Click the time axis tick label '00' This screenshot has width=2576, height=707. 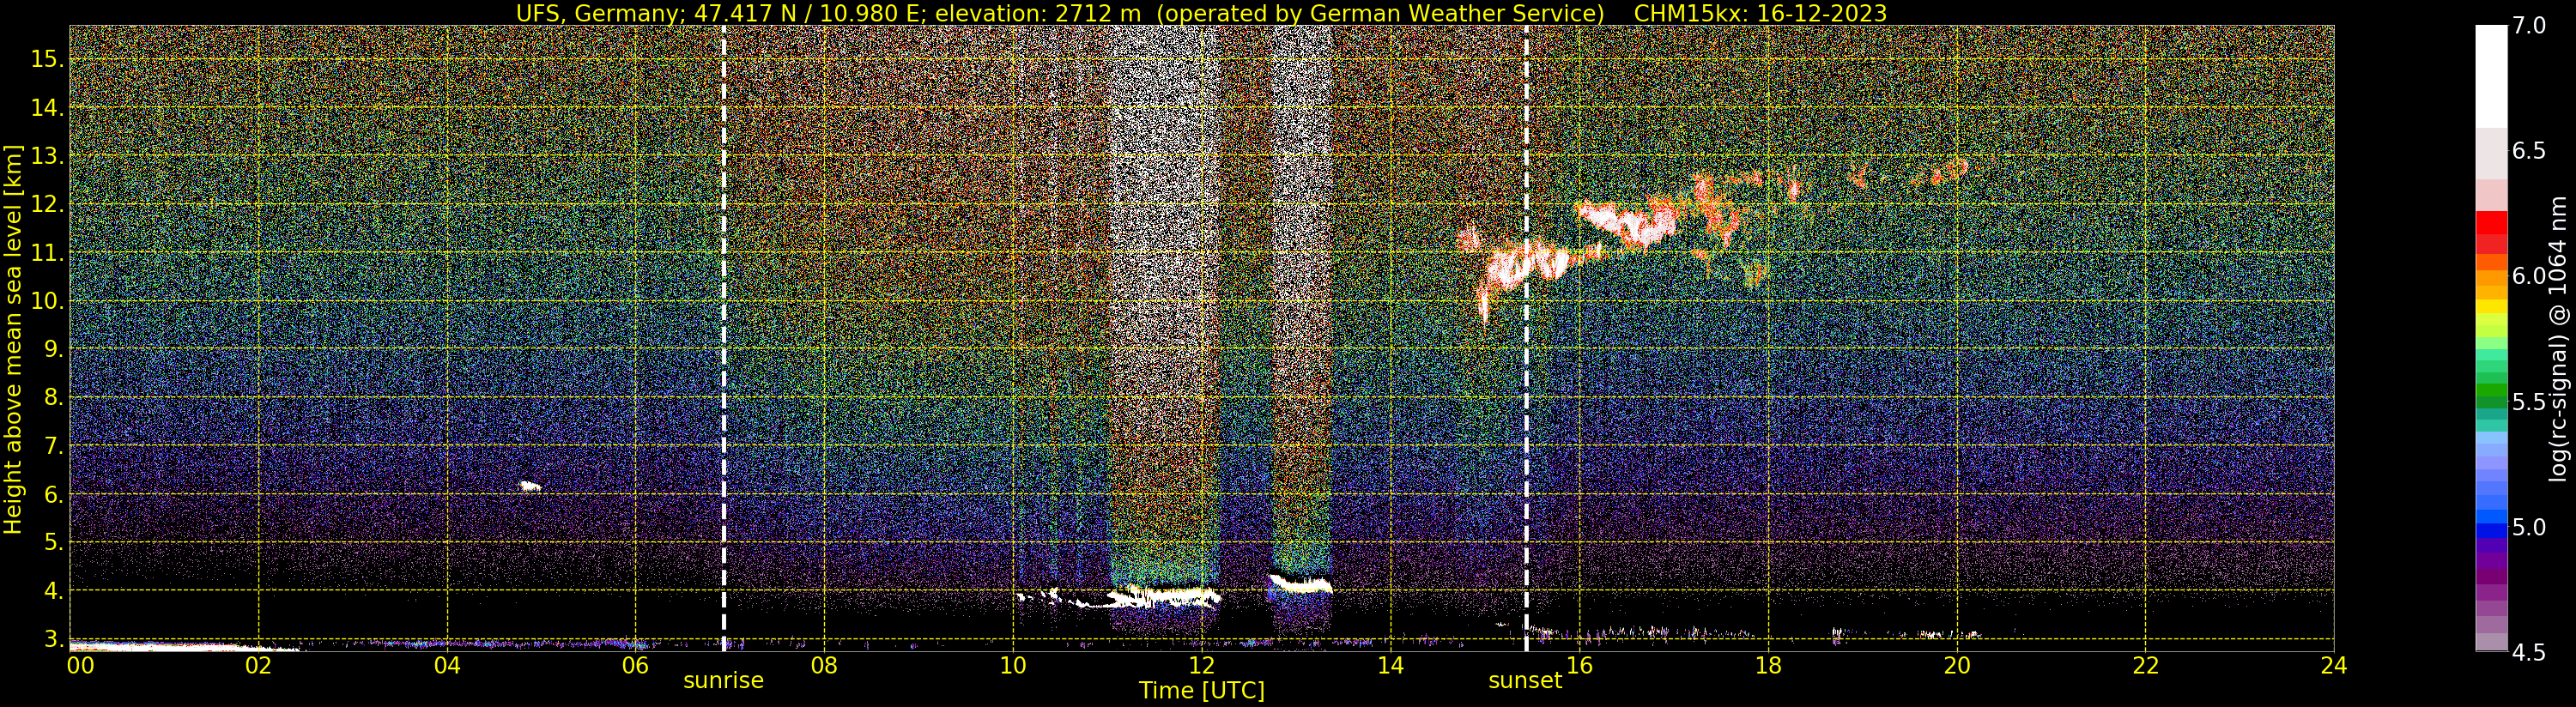click(x=80, y=665)
